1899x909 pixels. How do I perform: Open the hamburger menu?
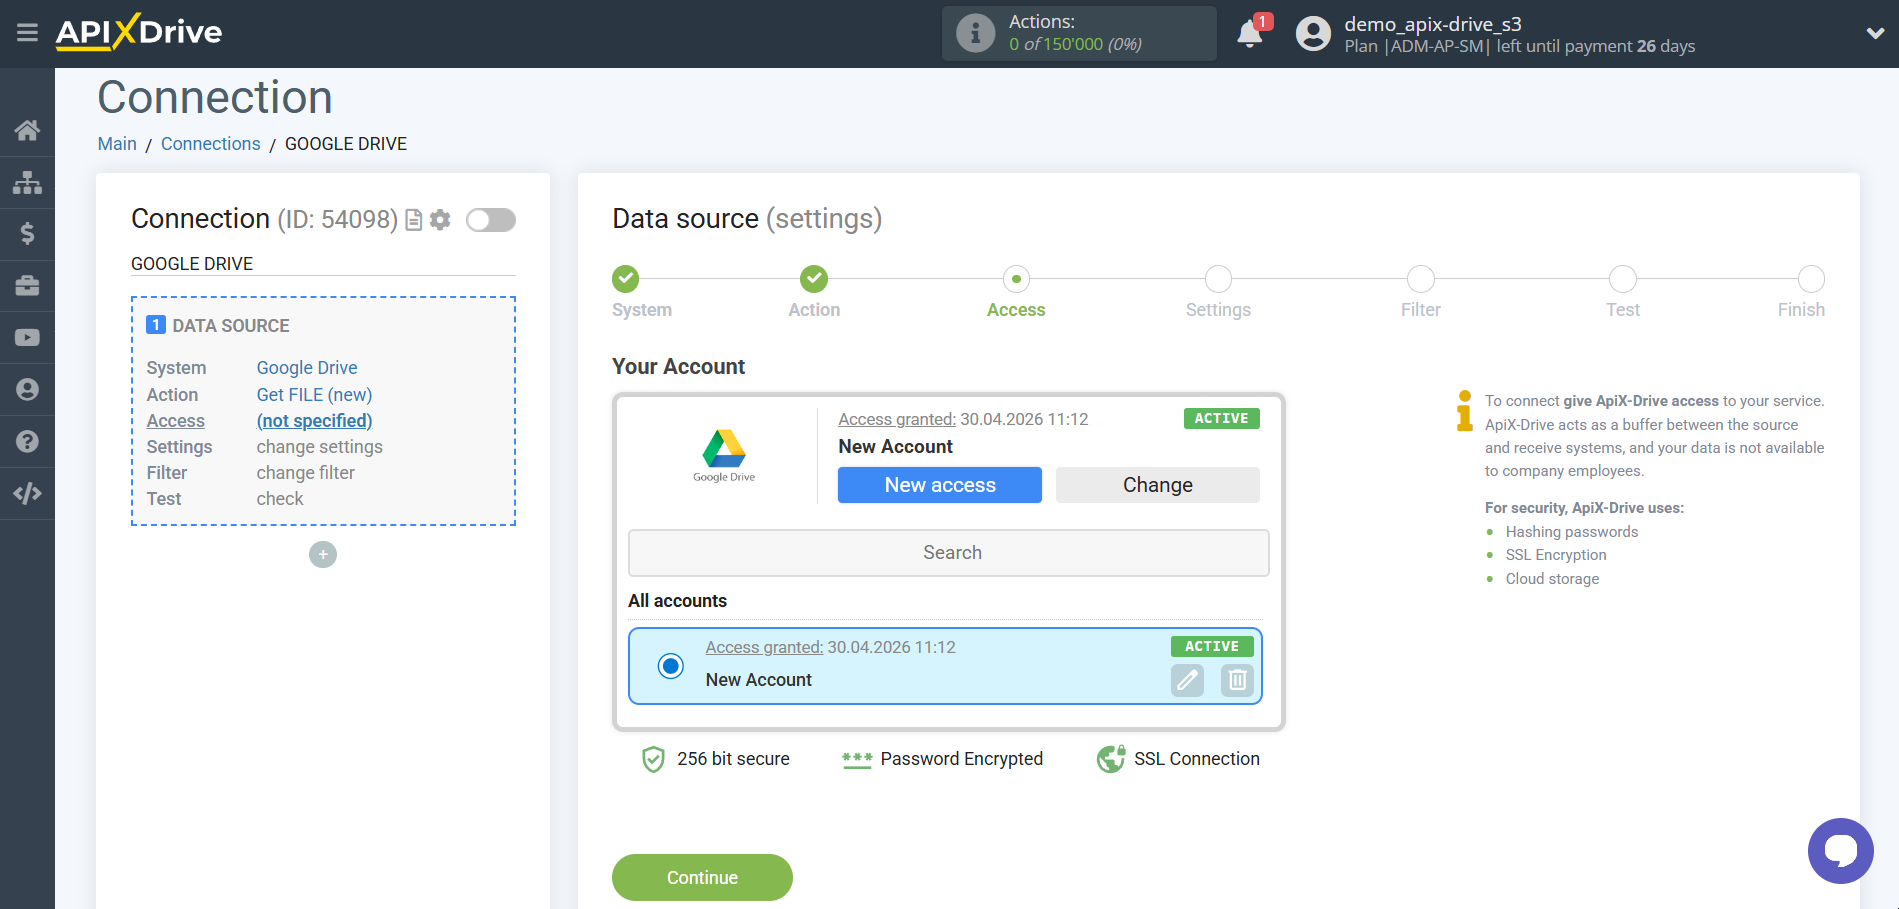point(27,33)
